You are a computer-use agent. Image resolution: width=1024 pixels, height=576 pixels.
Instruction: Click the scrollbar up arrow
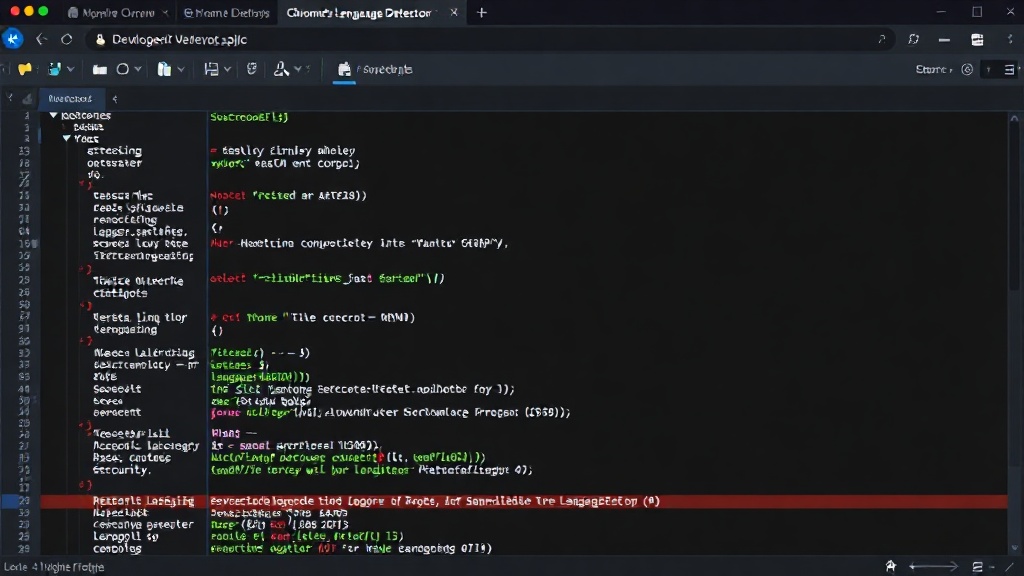[1014, 118]
